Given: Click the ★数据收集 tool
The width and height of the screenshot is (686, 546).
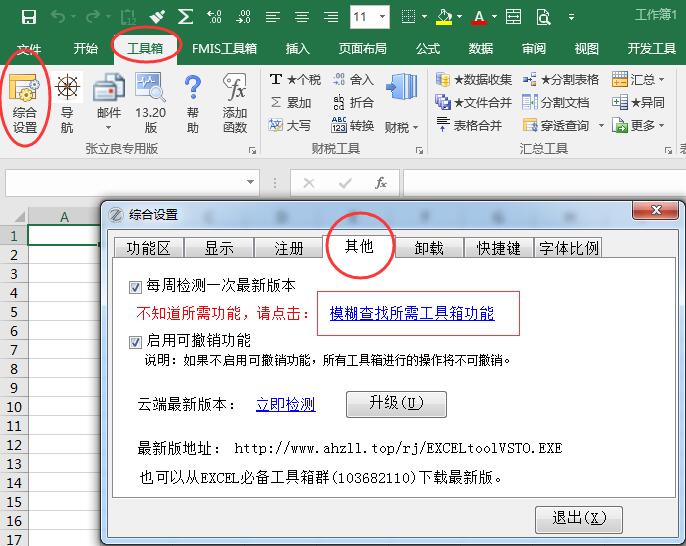Looking at the screenshot, I should click(x=474, y=80).
